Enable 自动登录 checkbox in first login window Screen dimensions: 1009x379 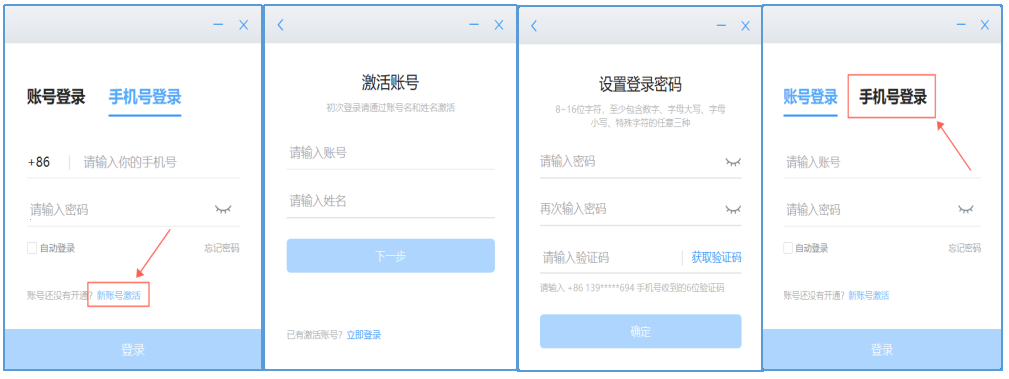point(32,248)
